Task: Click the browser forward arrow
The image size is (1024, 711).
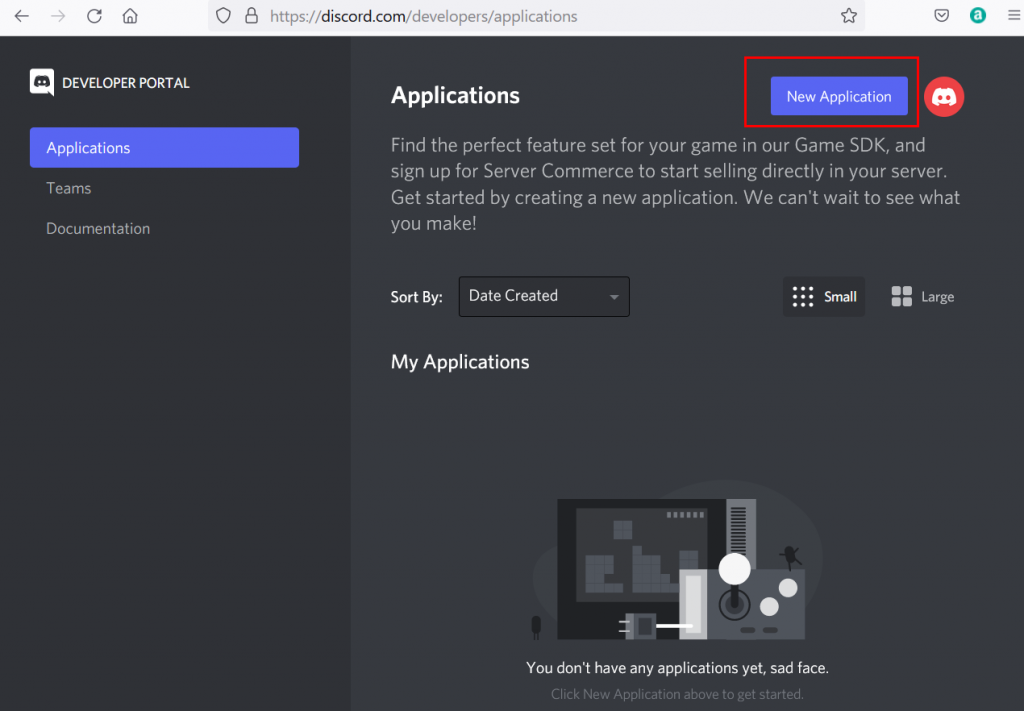Action: click(x=58, y=16)
